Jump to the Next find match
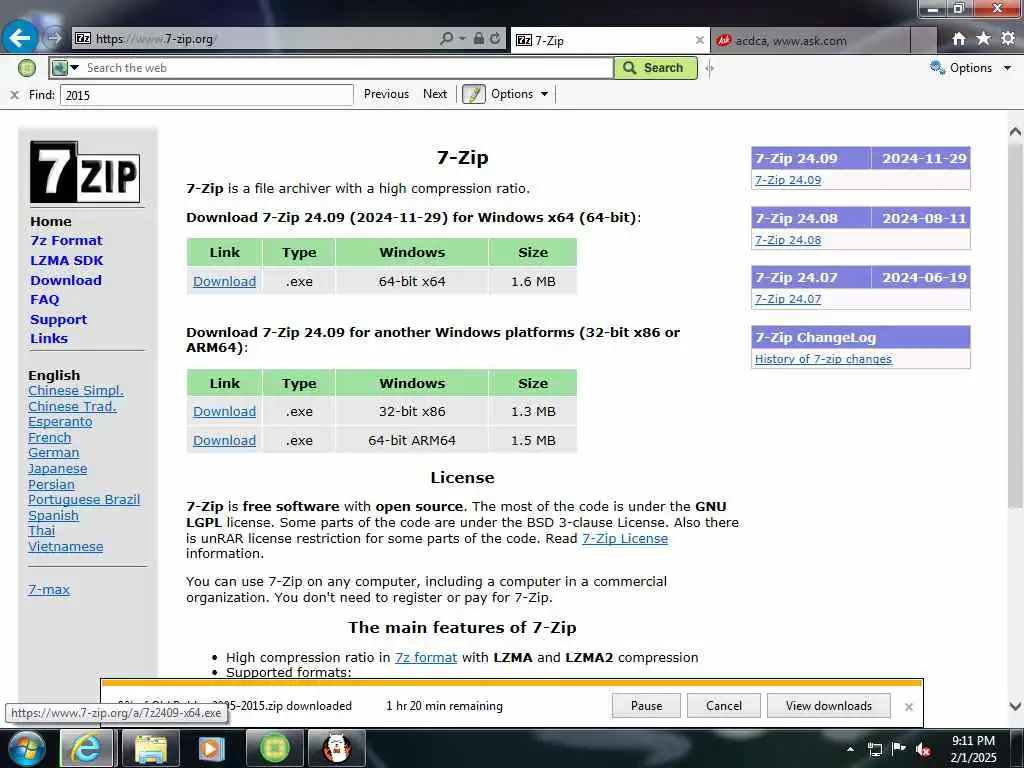 (x=435, y=94)
